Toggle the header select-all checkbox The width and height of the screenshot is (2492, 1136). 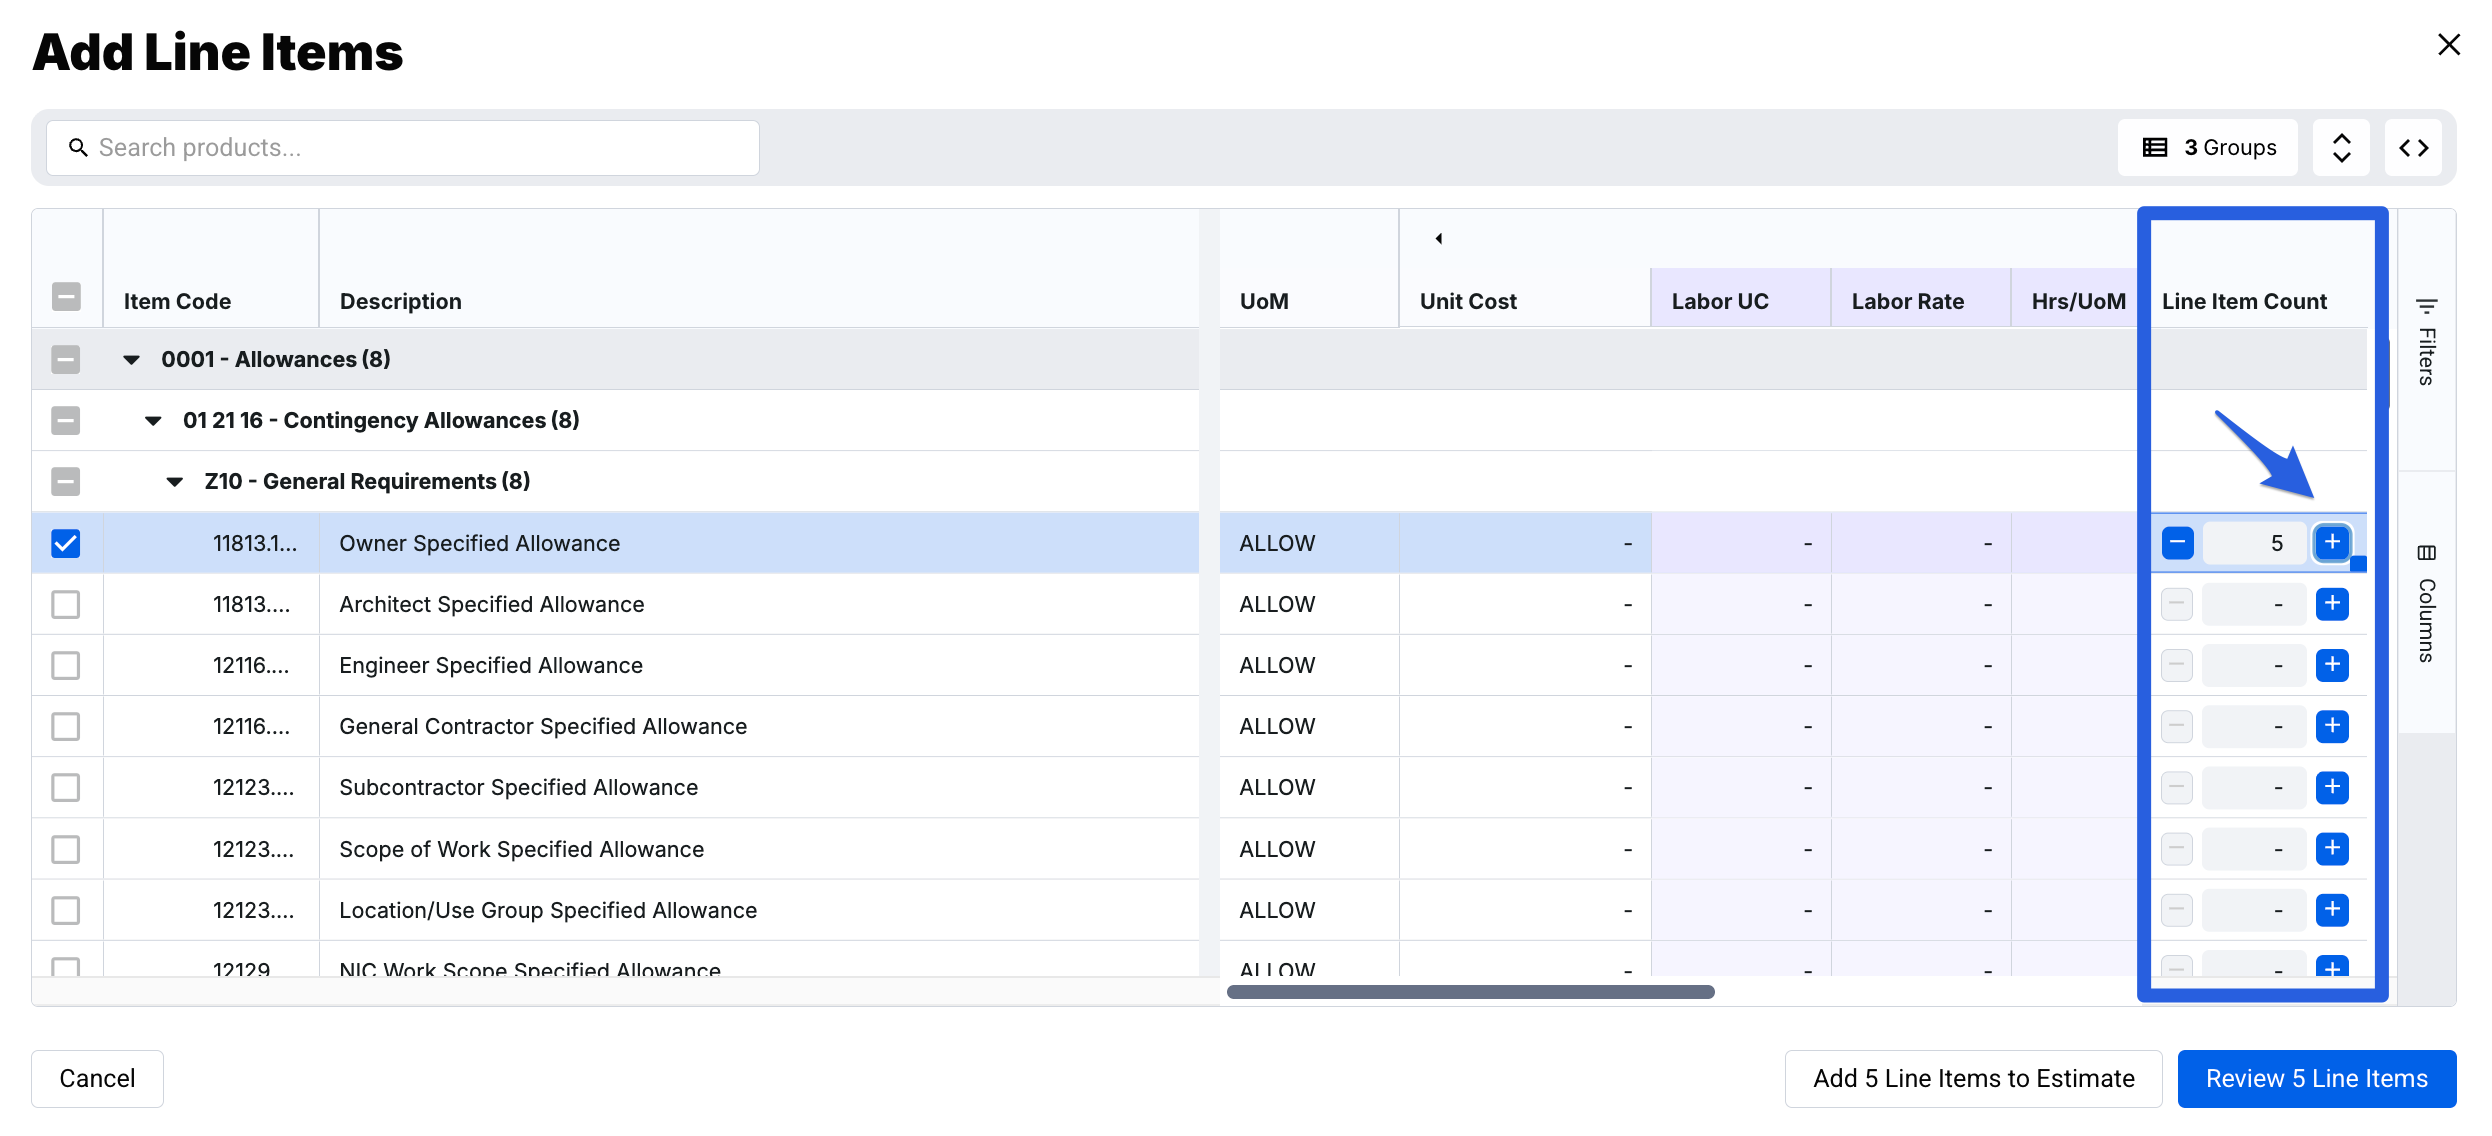[x=66, y=297]
